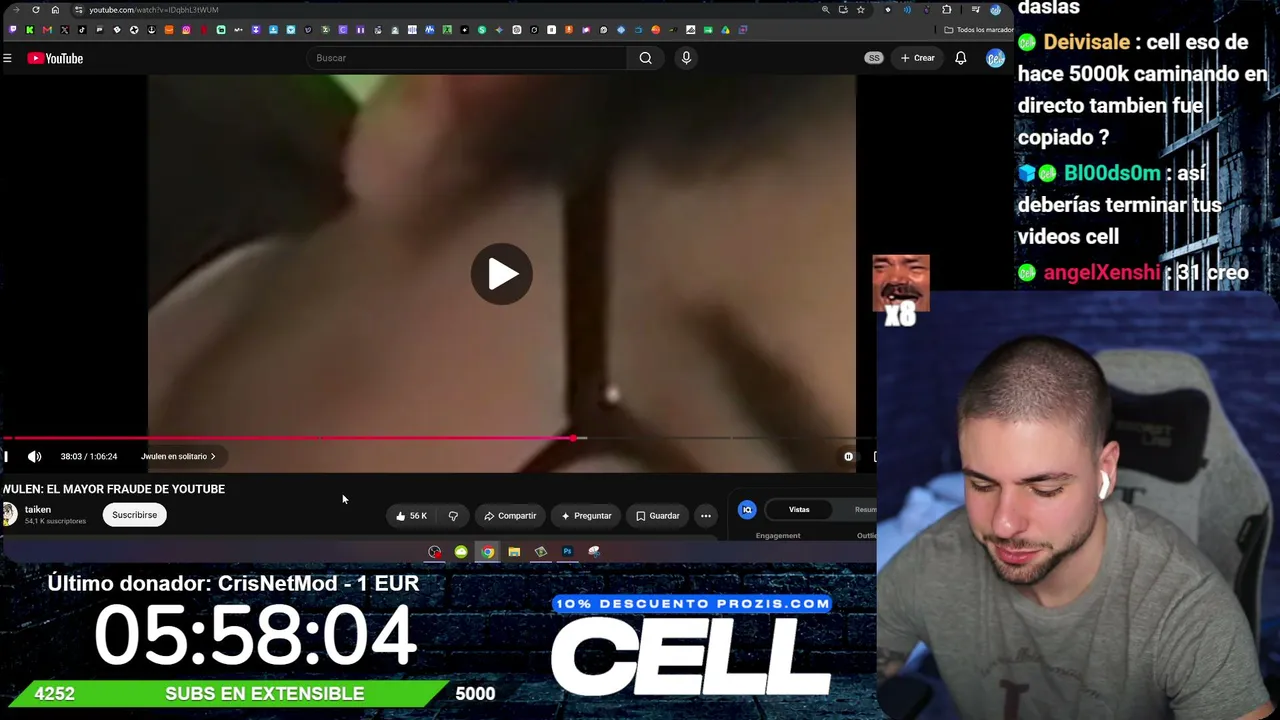This screenshot has width=1280, height=720.
Task: Click the zoom magnifier in the address bar
Action: click(x=825, y=10)
